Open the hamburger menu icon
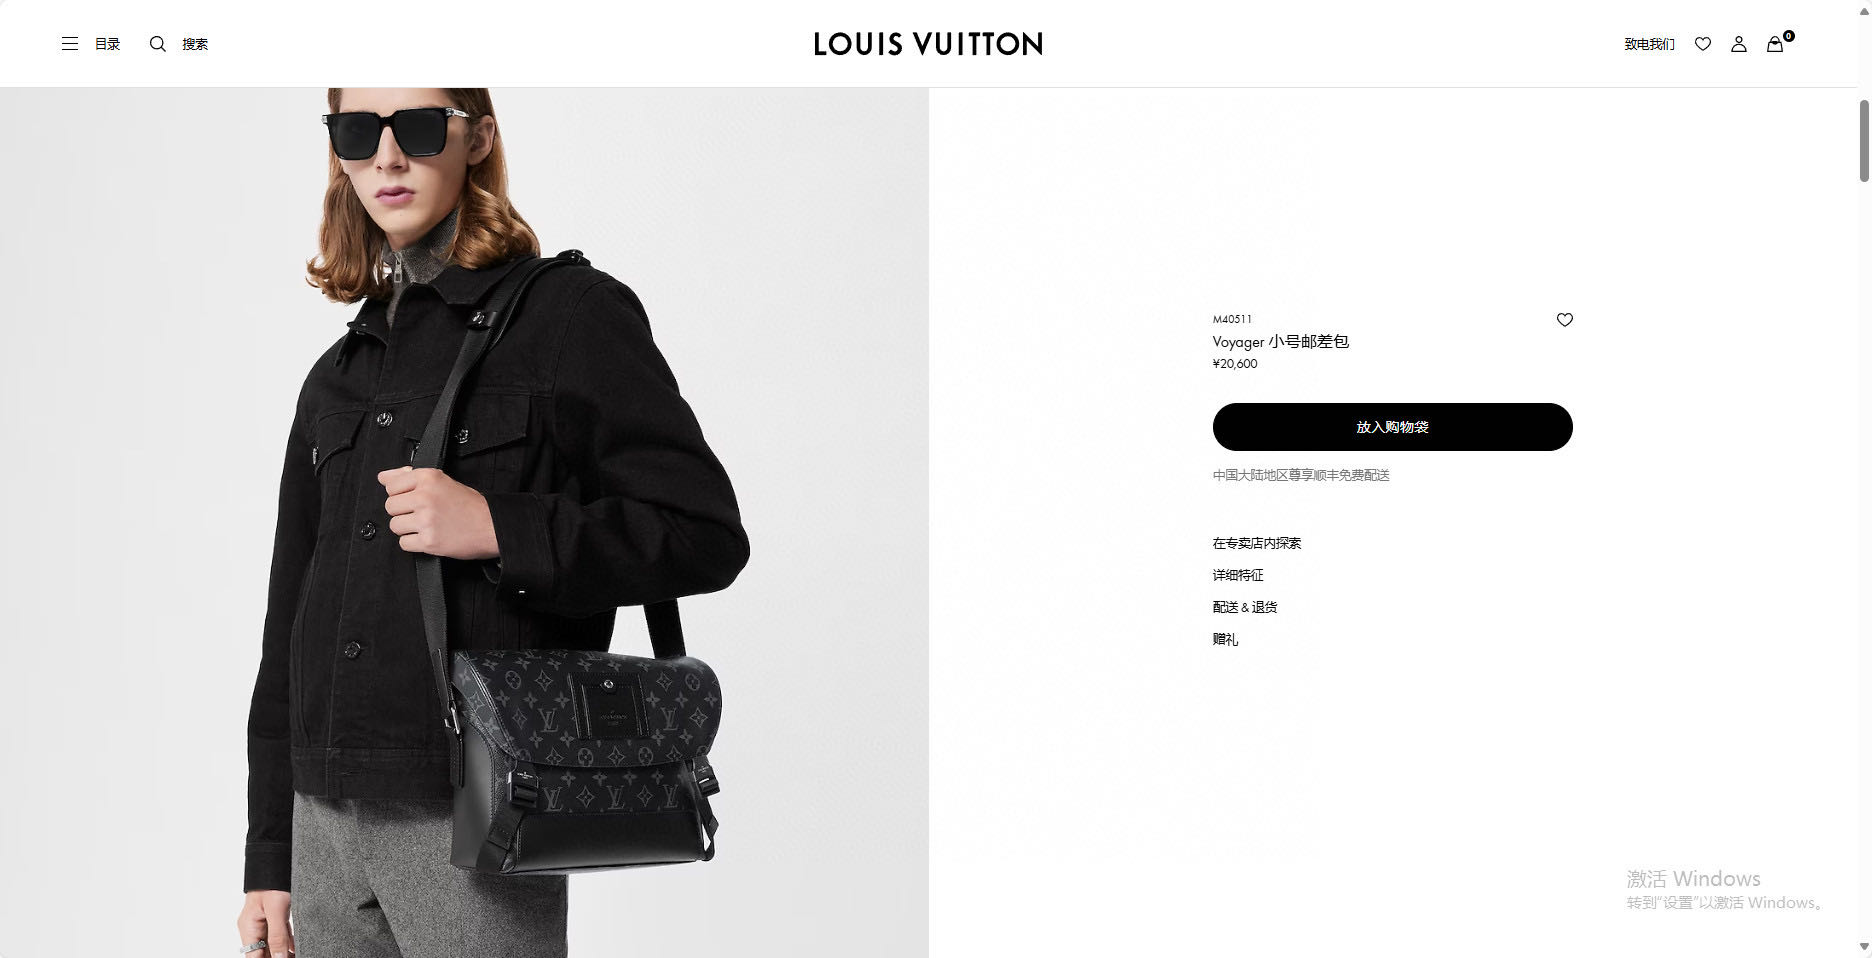The height and width of the screenshot is (958, 1872). point(70,44)
